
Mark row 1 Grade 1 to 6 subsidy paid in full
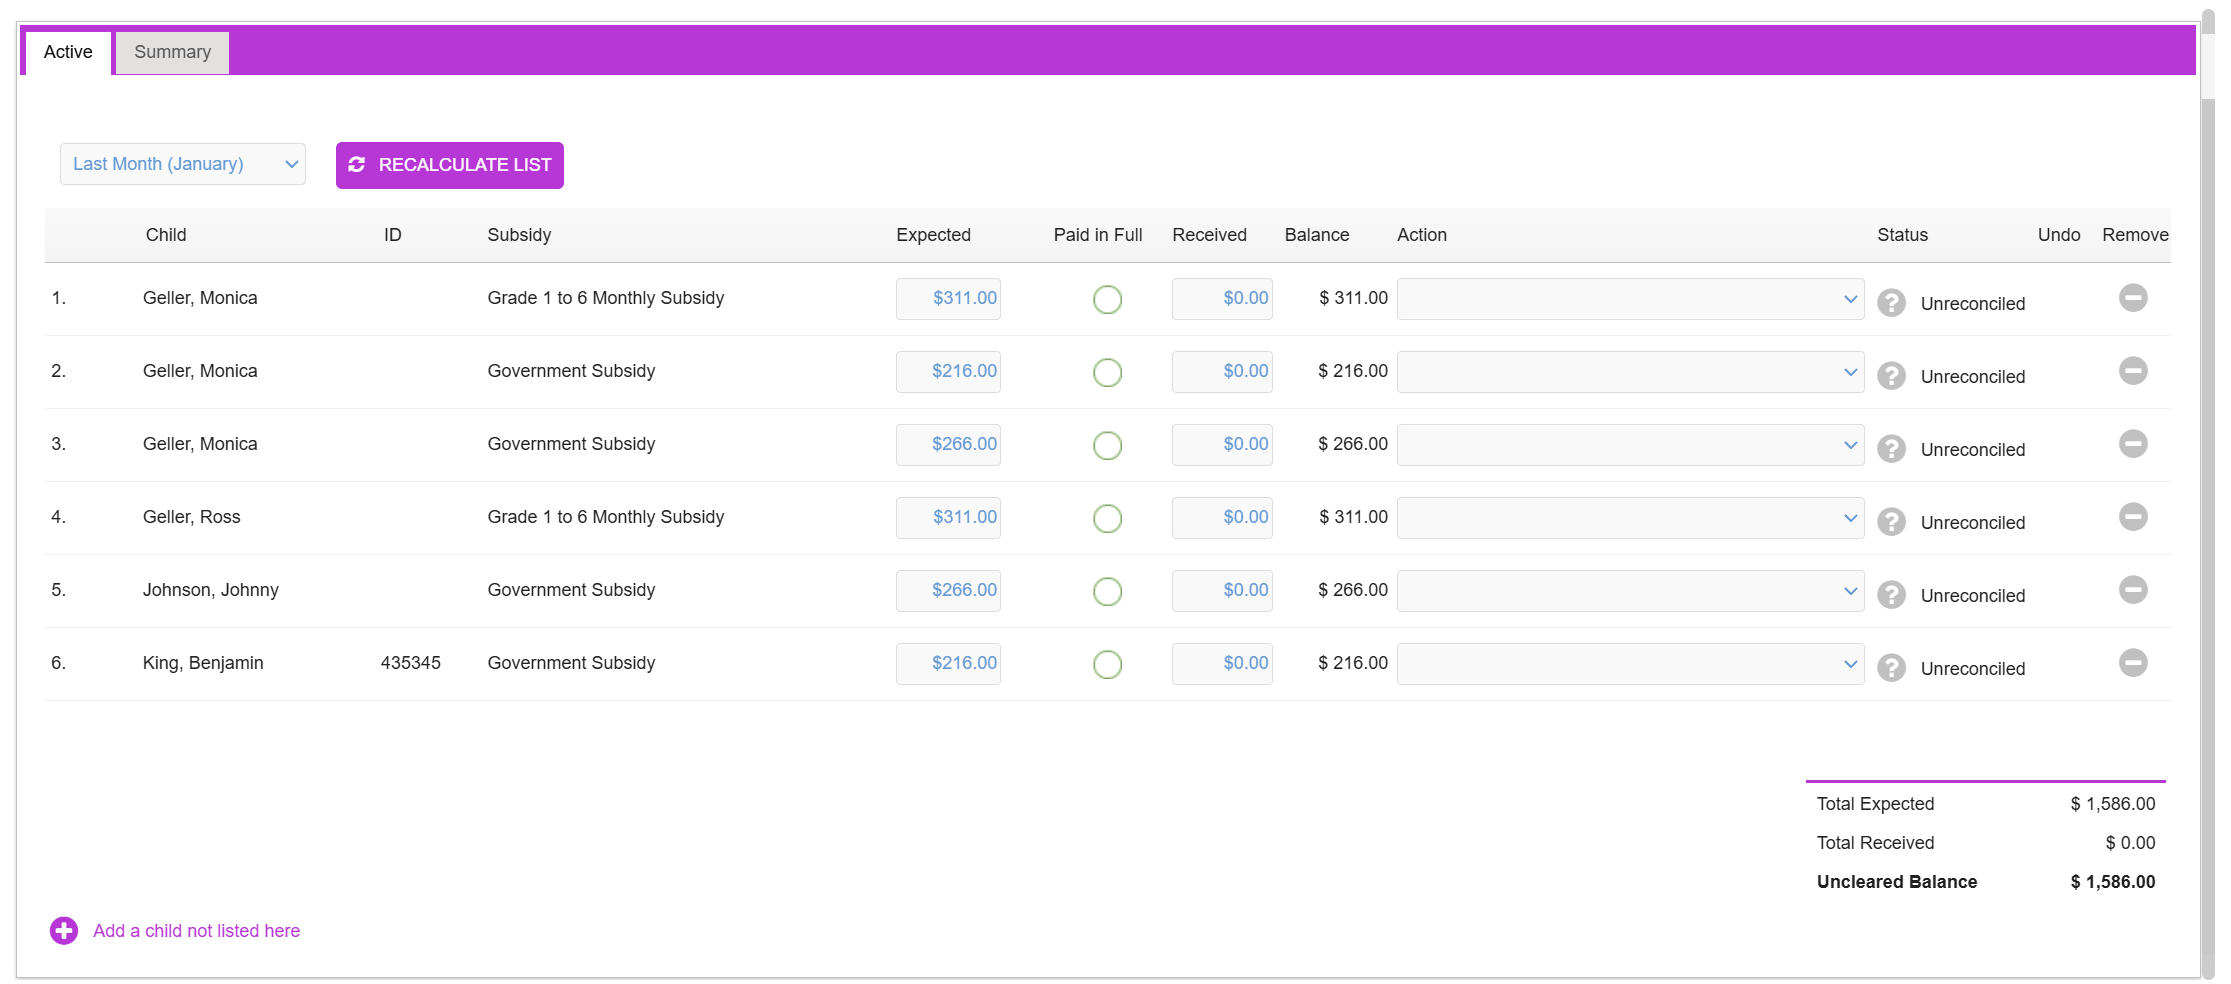tap(1107, 299)
